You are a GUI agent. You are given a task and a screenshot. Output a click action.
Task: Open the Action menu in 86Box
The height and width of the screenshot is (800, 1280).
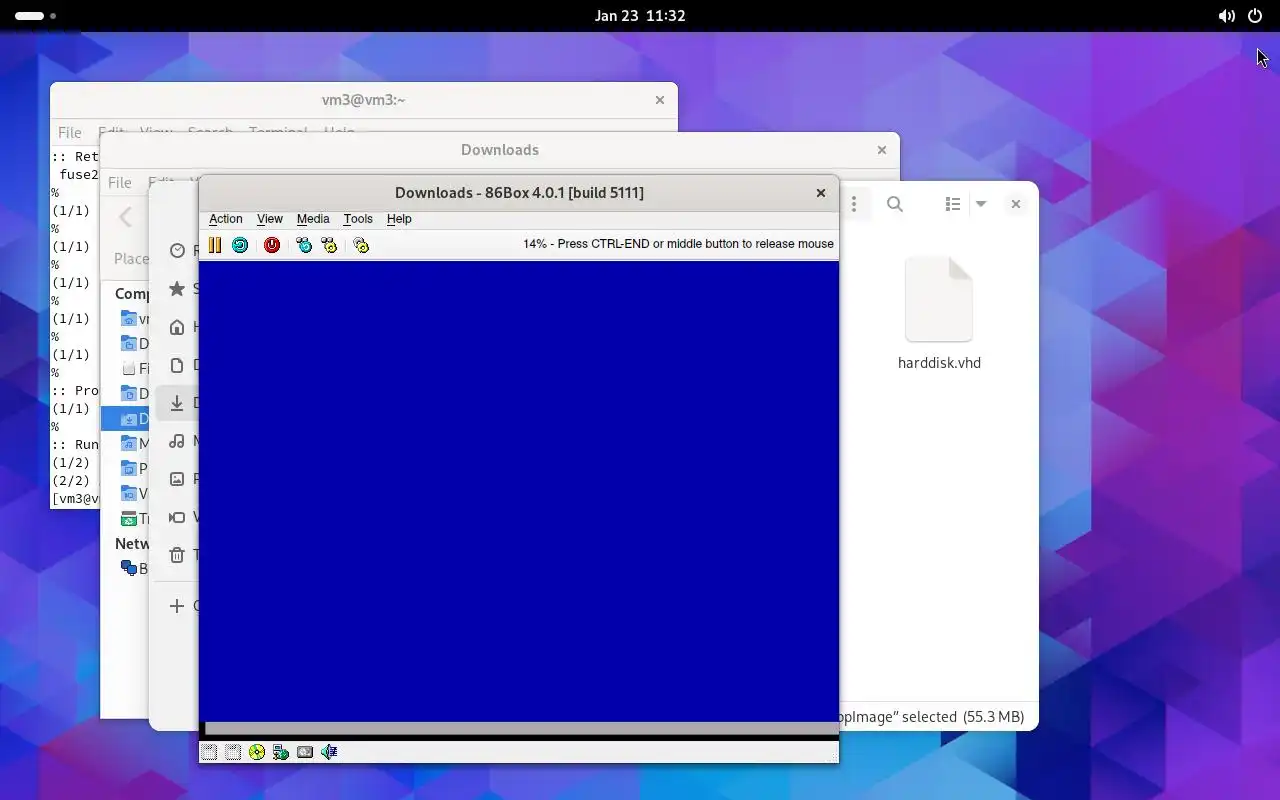226,219
